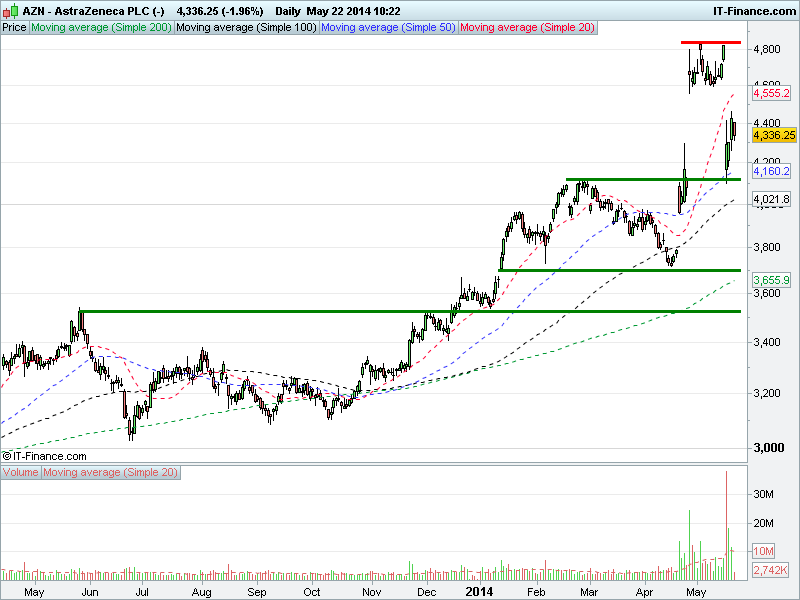This screenshot has width=800, height=600.
Task: Open volume Moving average (Simple 20) label
Action: click(x=110, y=472)
